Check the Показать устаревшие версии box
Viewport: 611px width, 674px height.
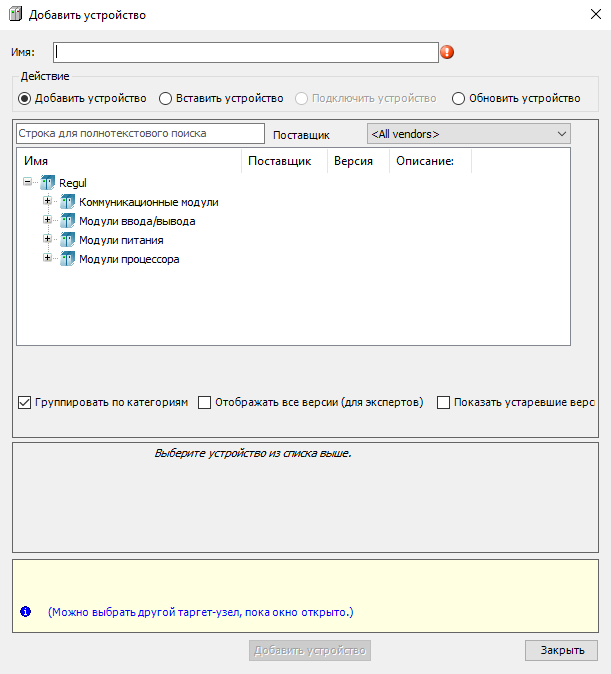pyautogui.click(x=444, y=403)
